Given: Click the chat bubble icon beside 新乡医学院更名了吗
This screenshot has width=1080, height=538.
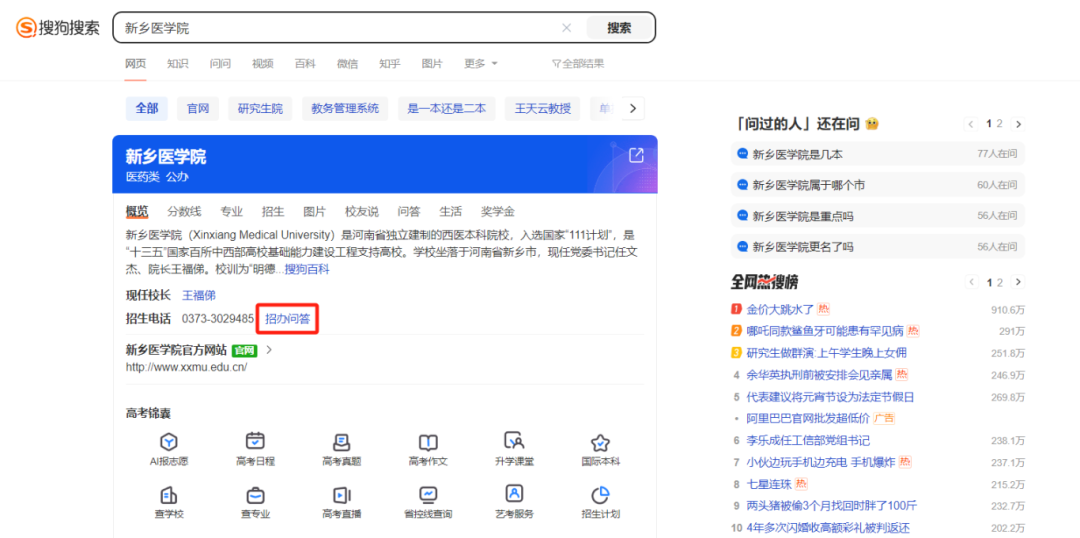Looking at the screenshot, I should pyautogui.click(x=742, y=246).
